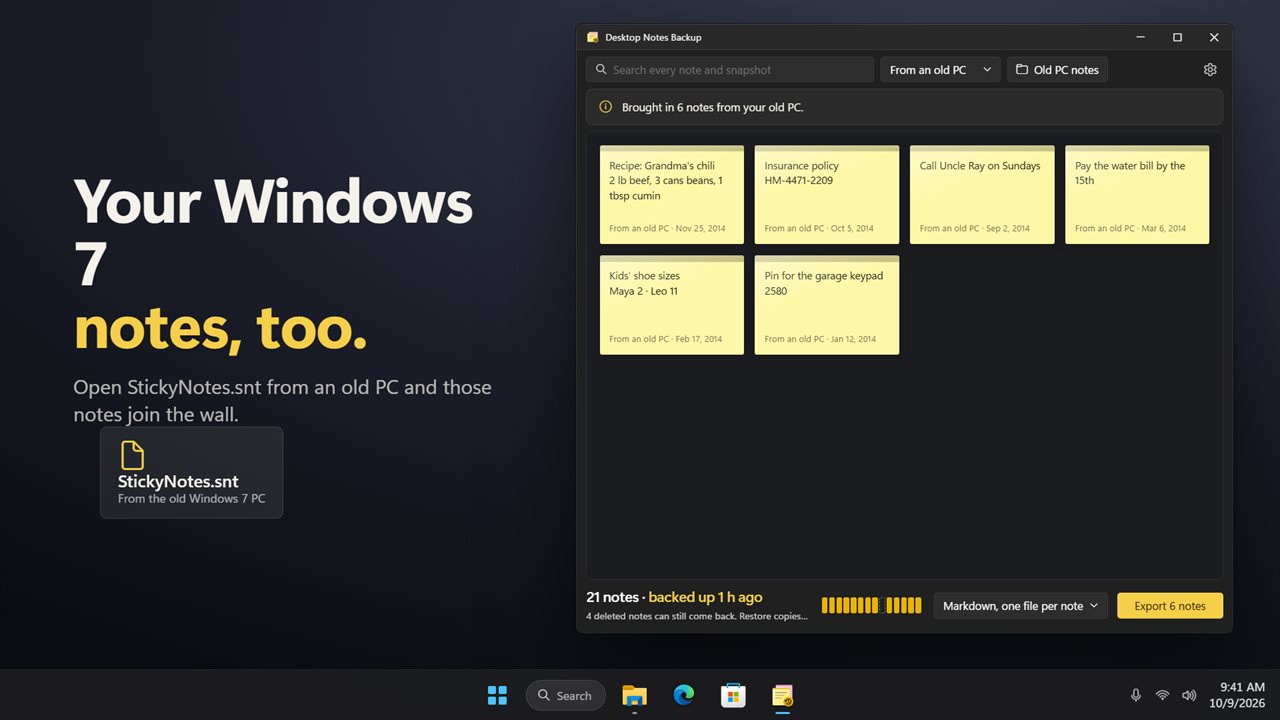Open the Insurance policy note
The height and width of the screenshot is (720, 1280).
click(x=827, y=195)
